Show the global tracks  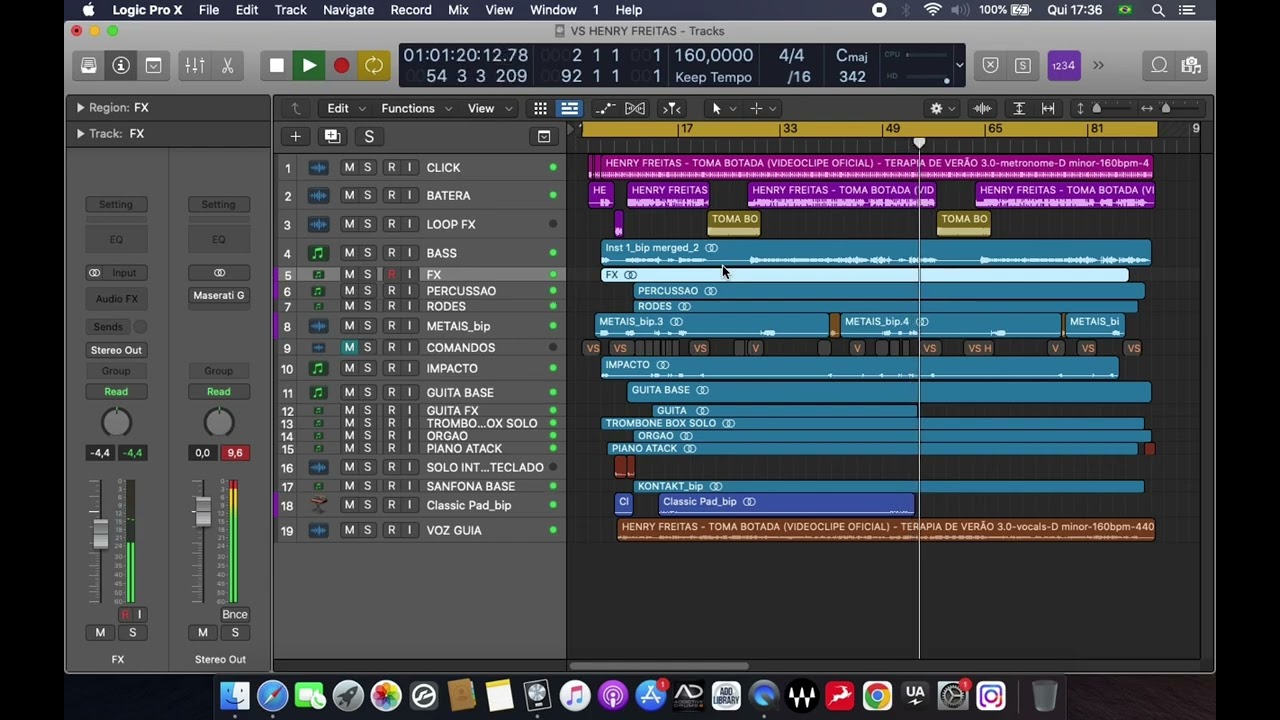[544, 136]
